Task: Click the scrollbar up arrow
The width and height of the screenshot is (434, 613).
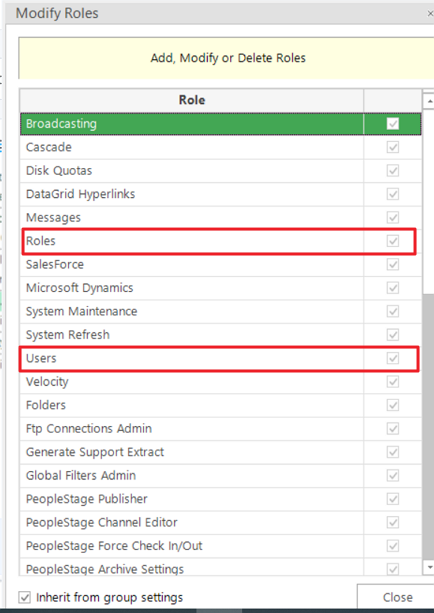Action: tap(429, 101)
